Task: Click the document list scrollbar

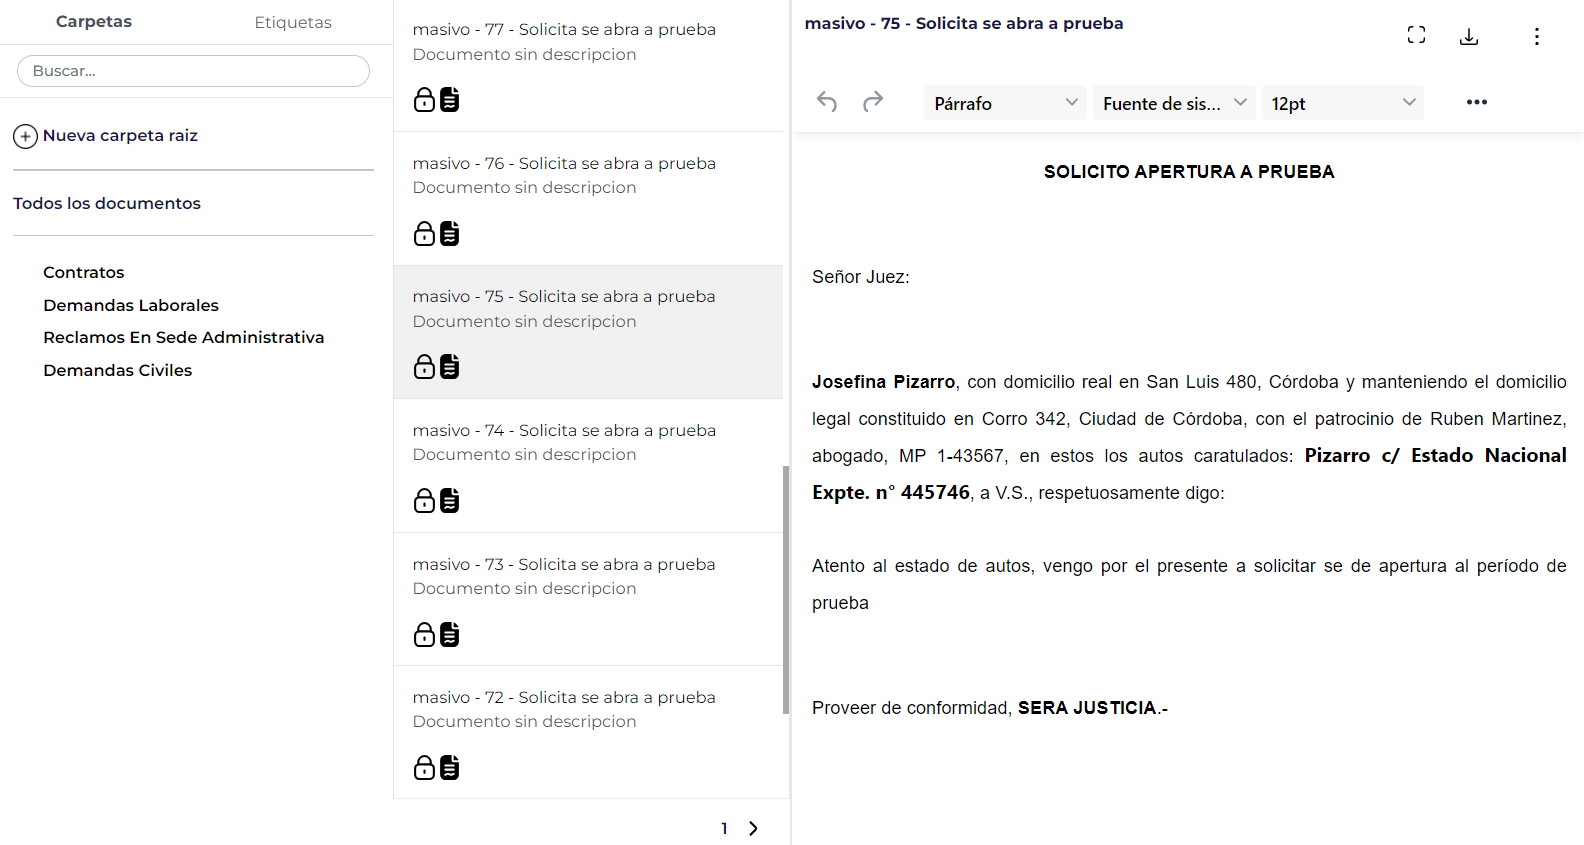Action: tap(786, 590)
